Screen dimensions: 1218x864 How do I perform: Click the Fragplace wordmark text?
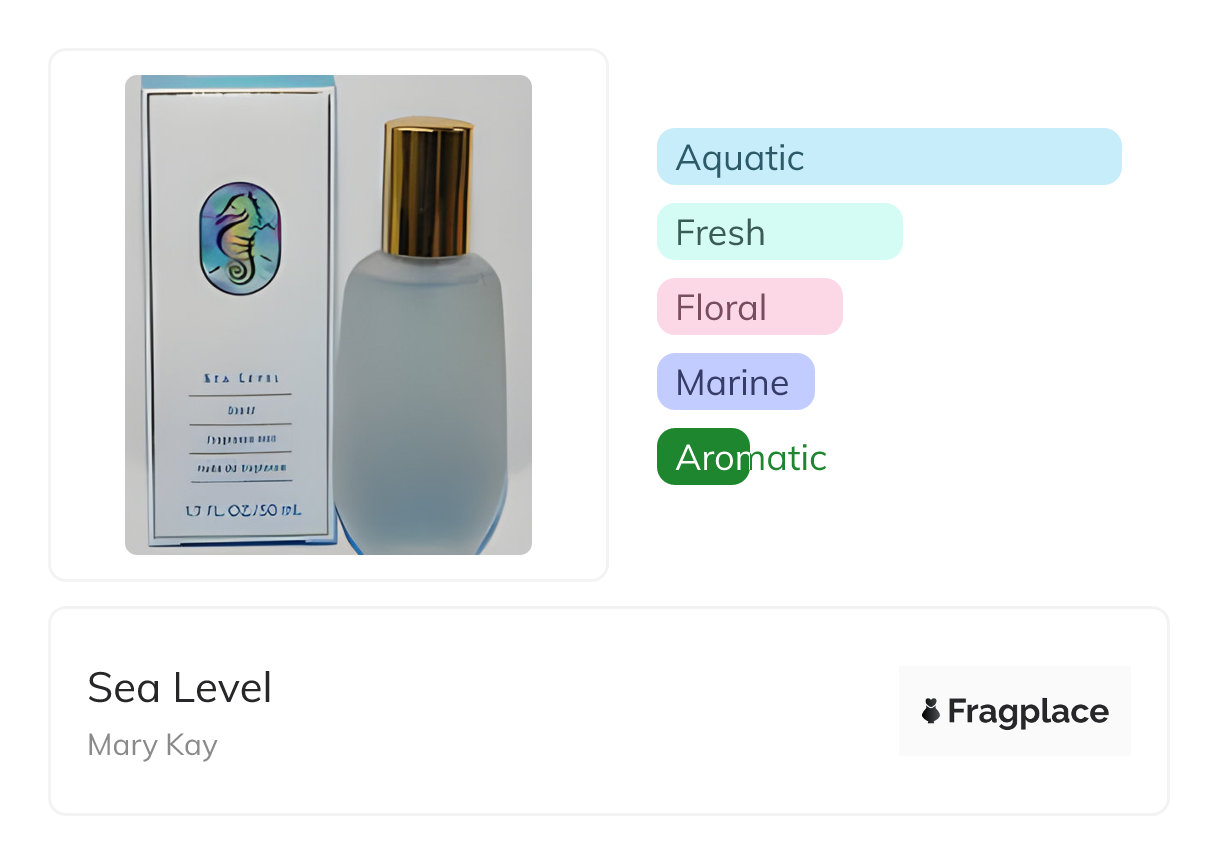(x=1028, y=711)
